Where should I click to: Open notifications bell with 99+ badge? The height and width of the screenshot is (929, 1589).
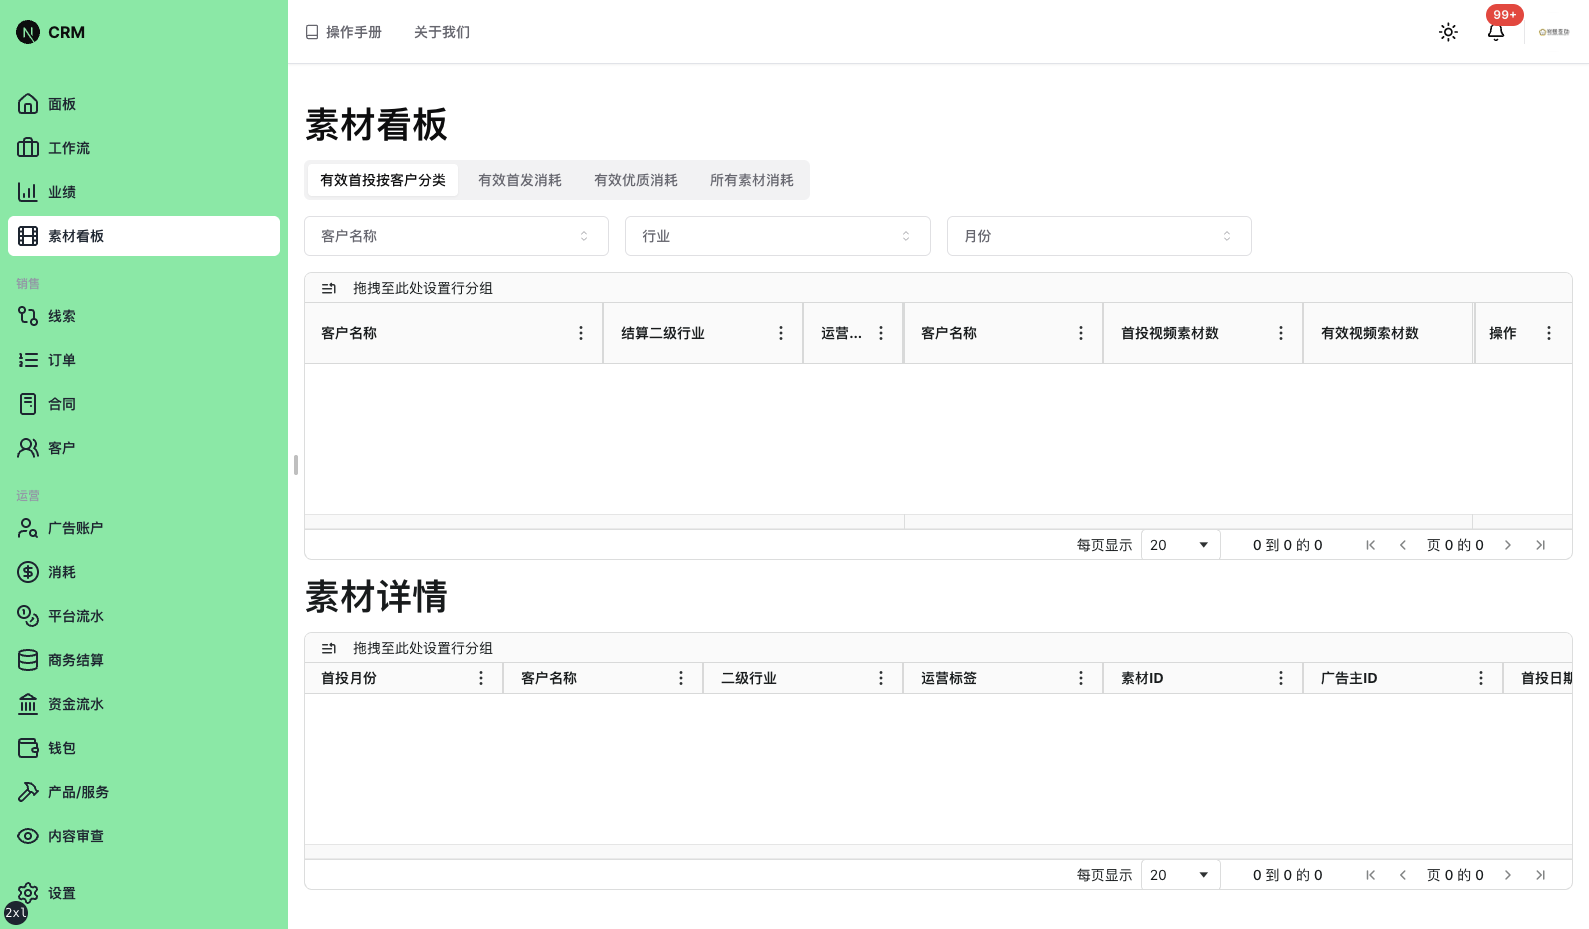(x=1496, y=32)
